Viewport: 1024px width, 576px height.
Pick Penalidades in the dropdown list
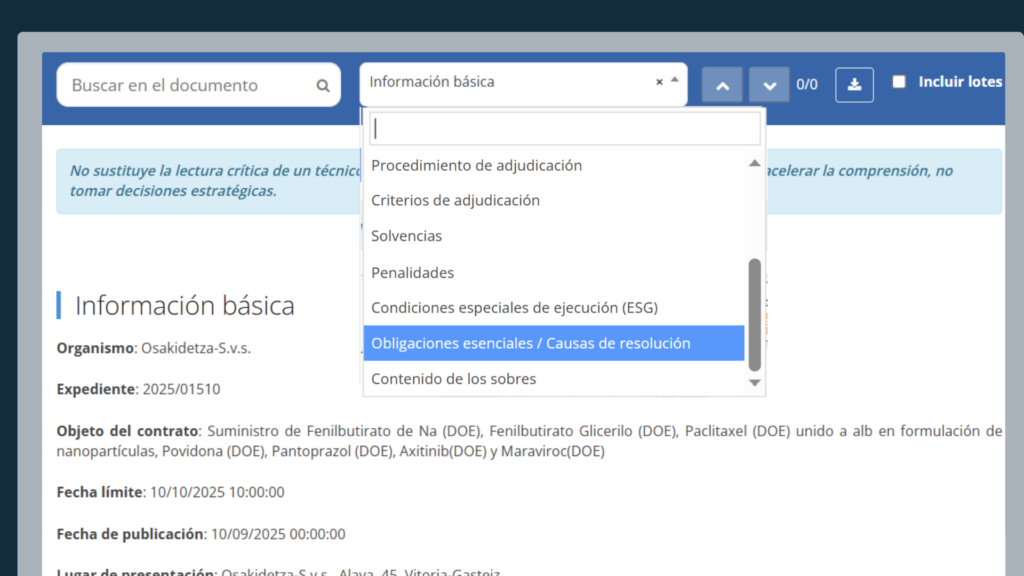412,272
